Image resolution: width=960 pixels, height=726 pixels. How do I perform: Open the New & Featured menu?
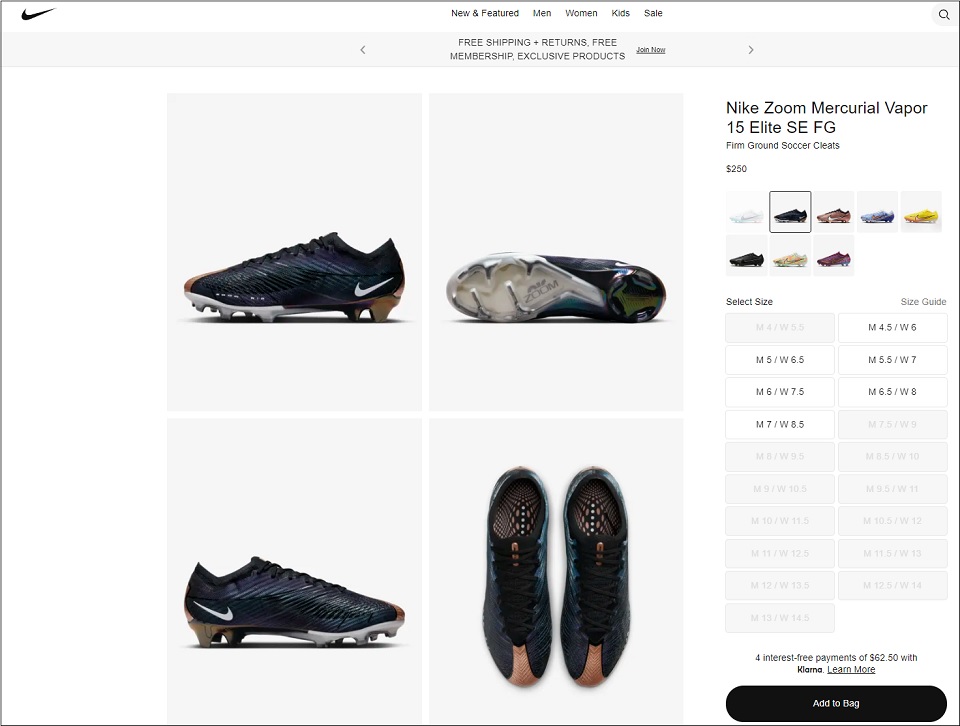485,13
